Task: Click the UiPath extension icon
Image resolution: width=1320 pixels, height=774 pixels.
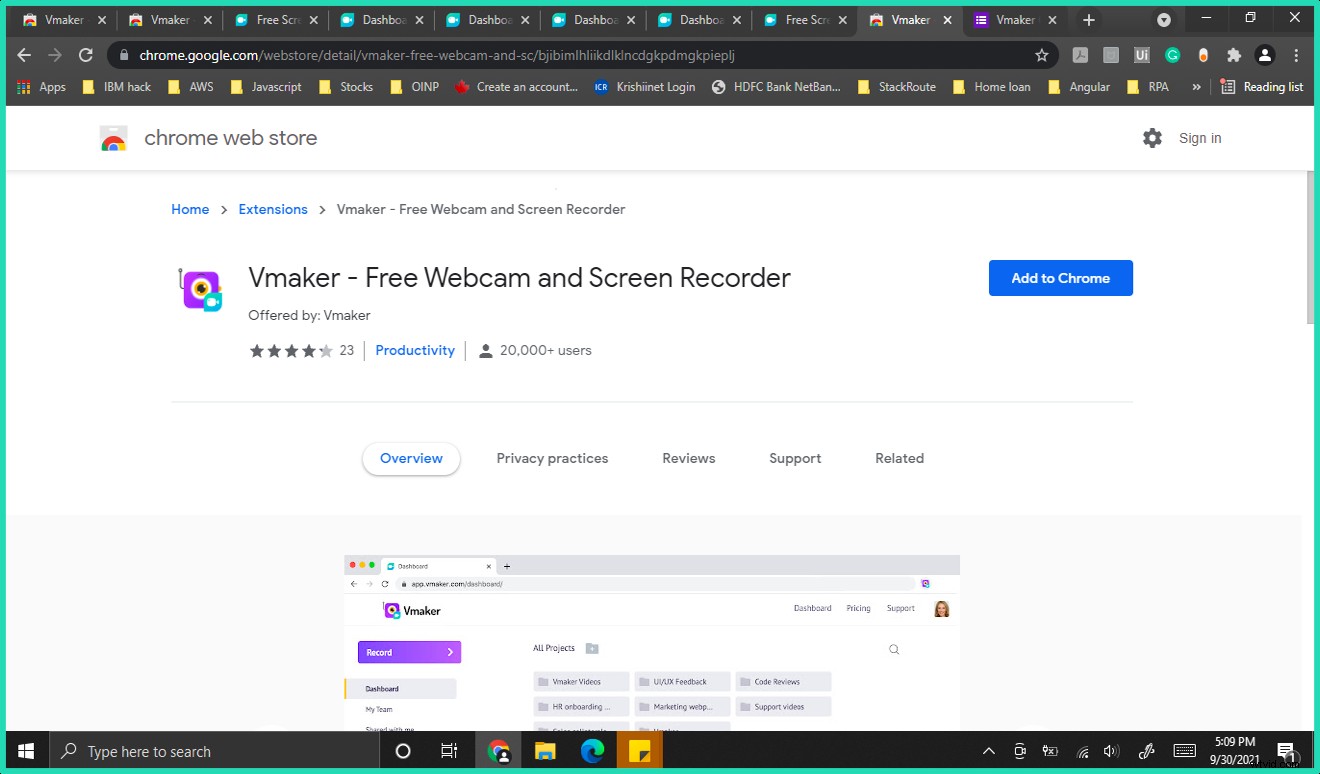Action: pyautogui.click(x=1142, y=55)
